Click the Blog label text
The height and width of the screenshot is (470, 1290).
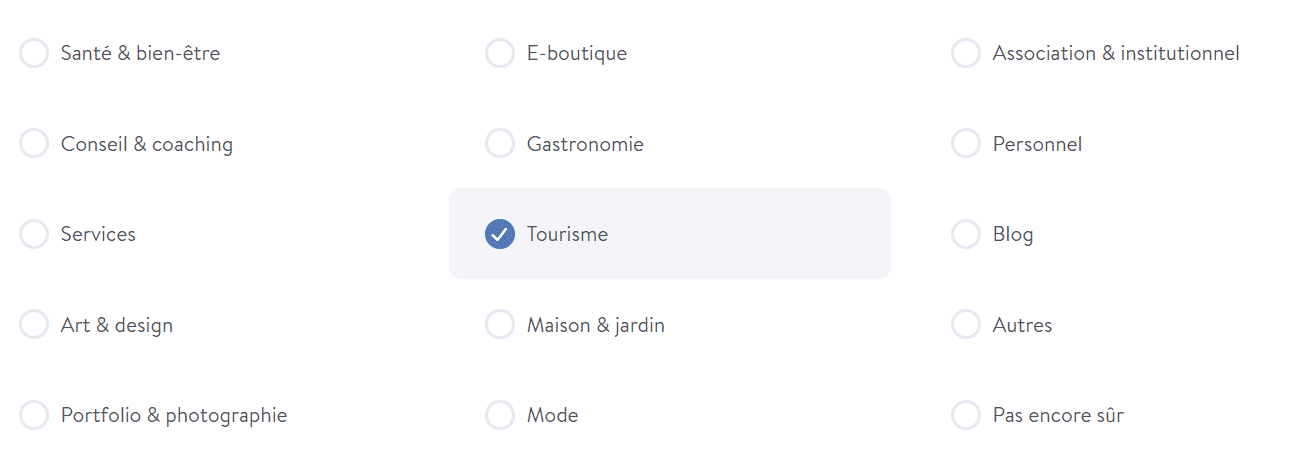click(1013, 234)
